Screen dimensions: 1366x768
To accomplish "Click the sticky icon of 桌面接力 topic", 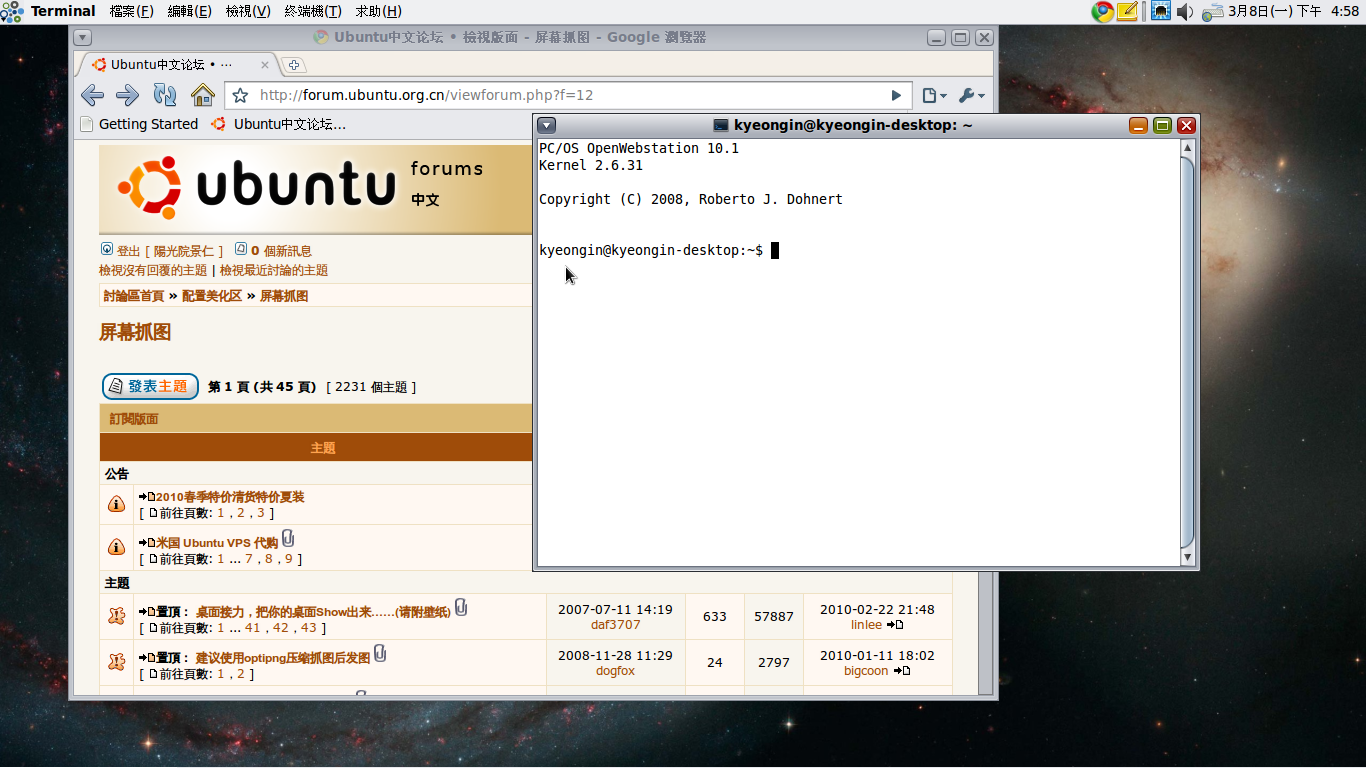I will tap(117, 617).
